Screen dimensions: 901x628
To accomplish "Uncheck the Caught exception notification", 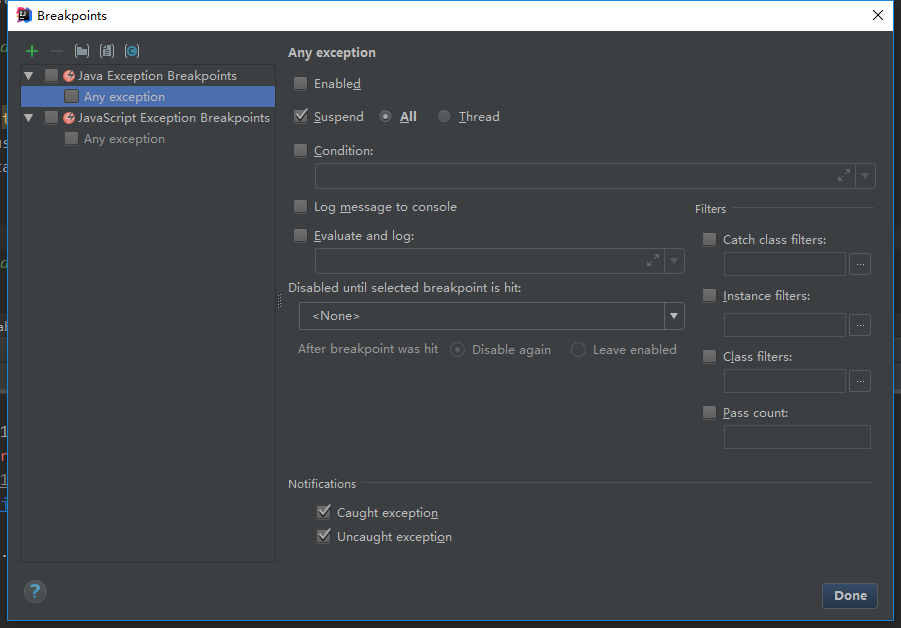I will click(x=324, y=512).
